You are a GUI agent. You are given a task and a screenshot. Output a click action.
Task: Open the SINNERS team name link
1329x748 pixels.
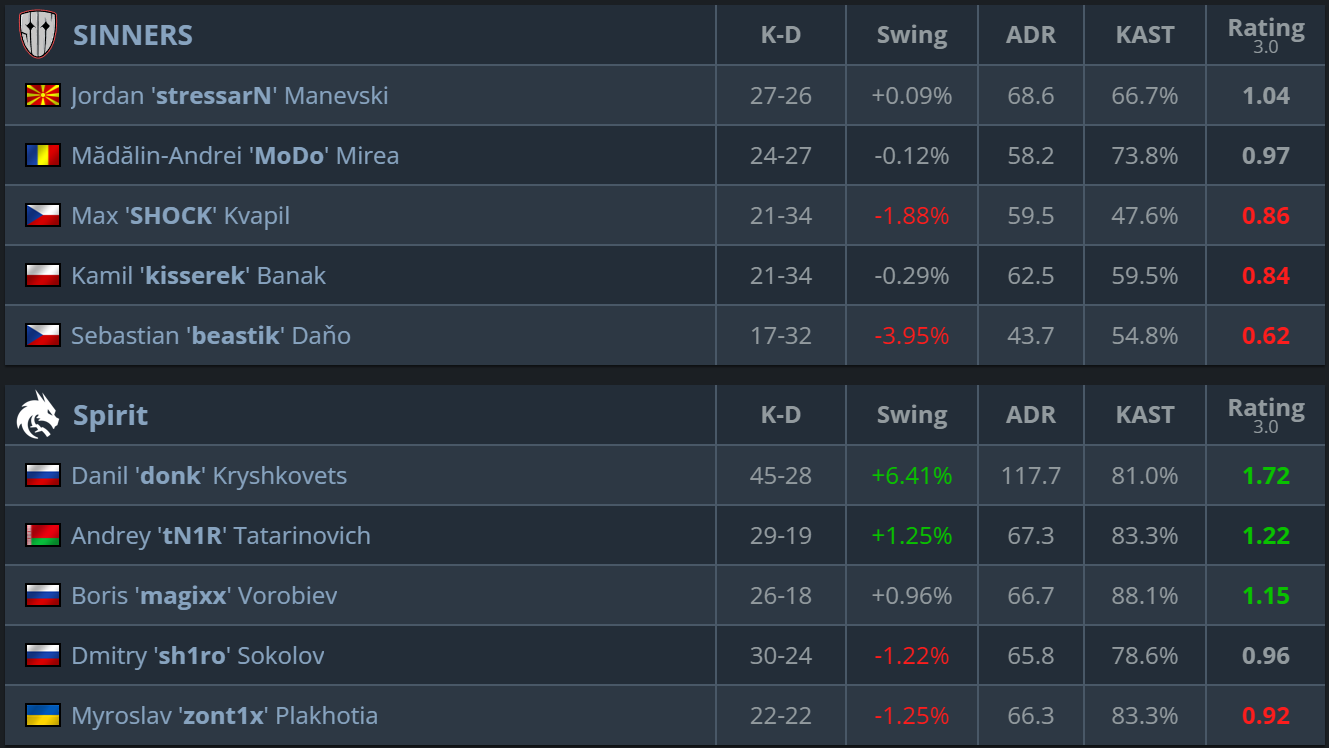point(132,35)
